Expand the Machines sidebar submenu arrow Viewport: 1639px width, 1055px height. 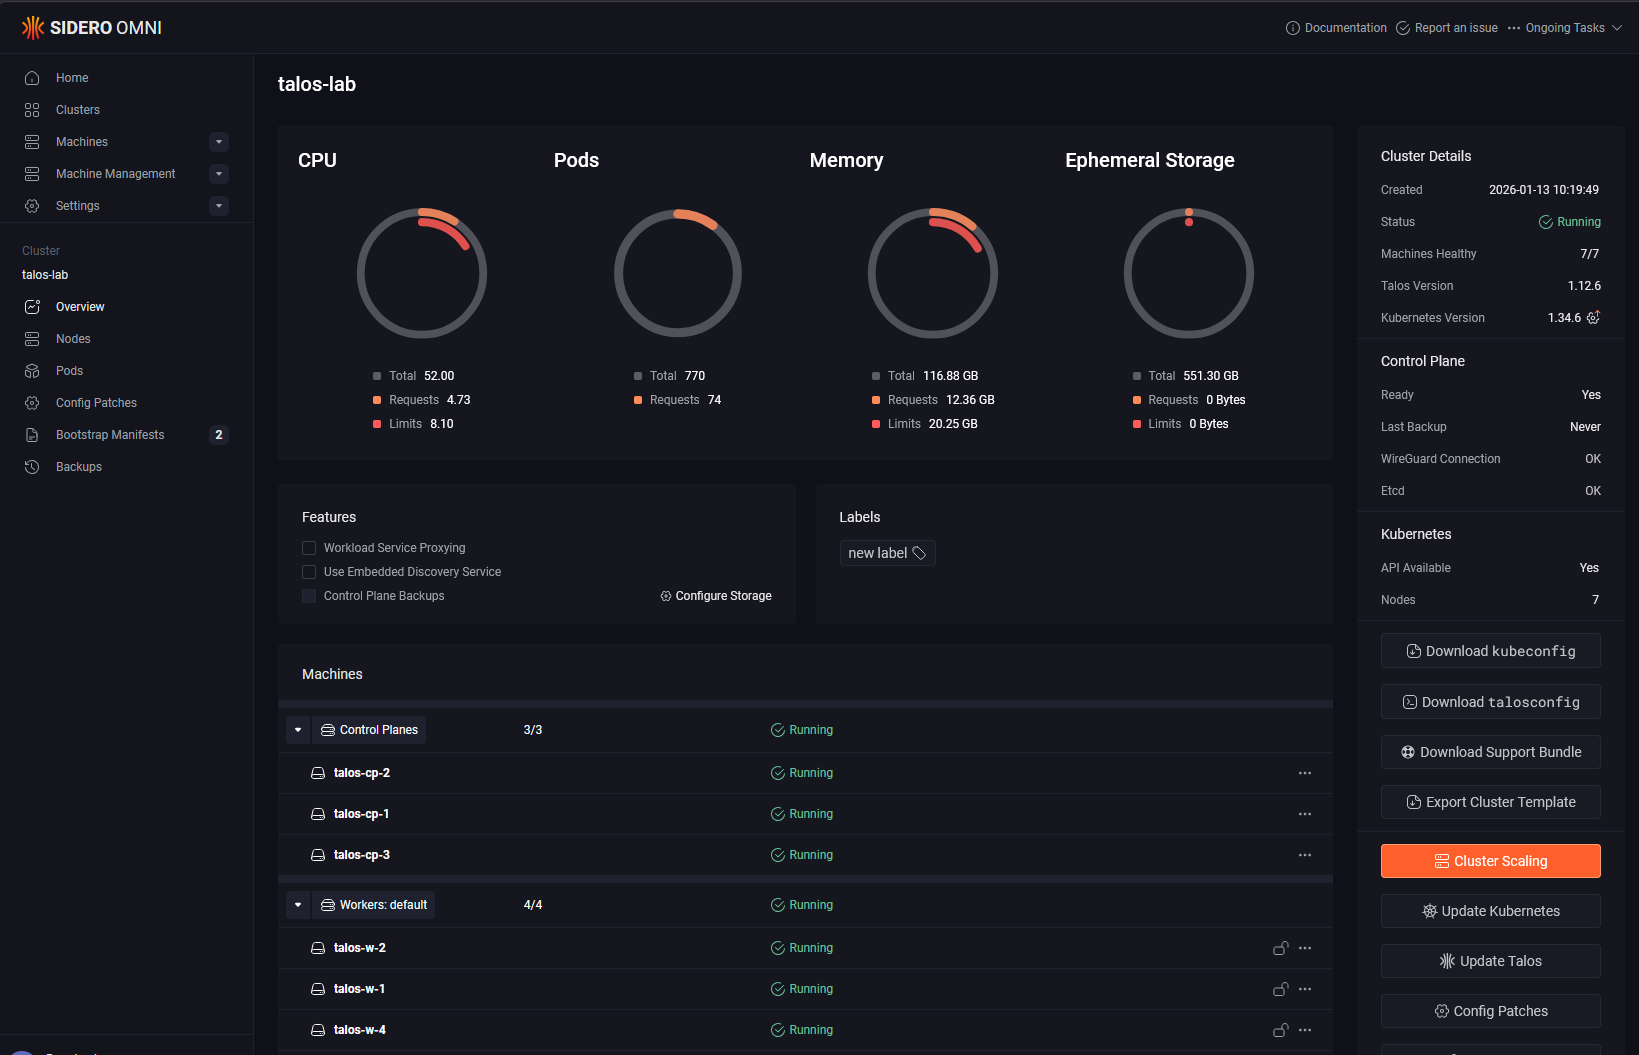(219, 142)
